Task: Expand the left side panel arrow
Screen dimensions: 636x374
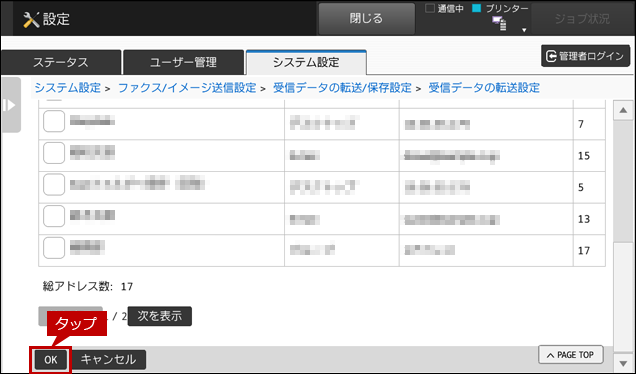Action: pos(11,105)
